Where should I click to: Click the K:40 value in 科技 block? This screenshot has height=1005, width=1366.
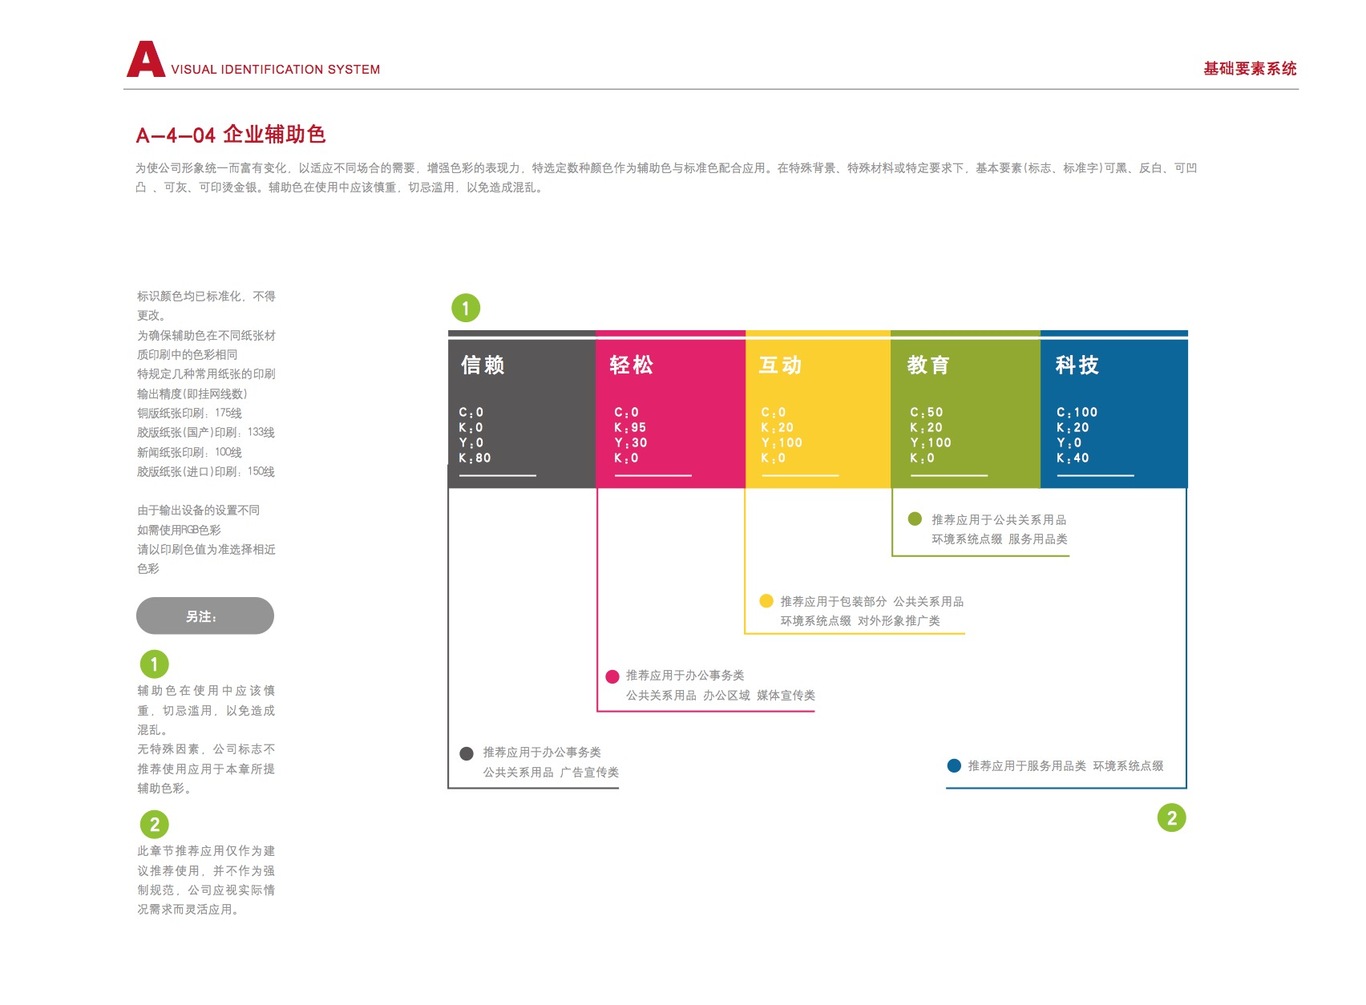point(1073,458)
